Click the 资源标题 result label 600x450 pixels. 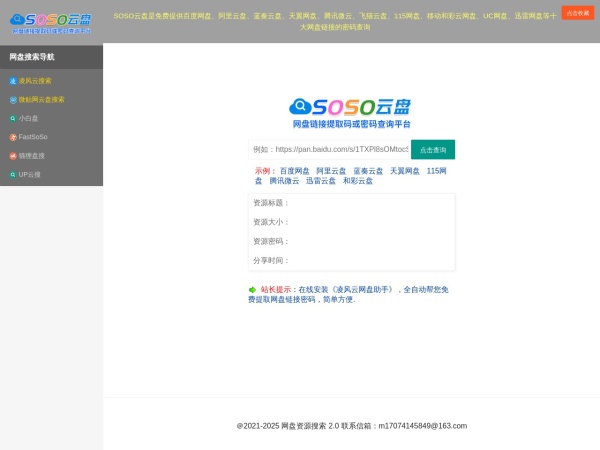coord(271,203)
